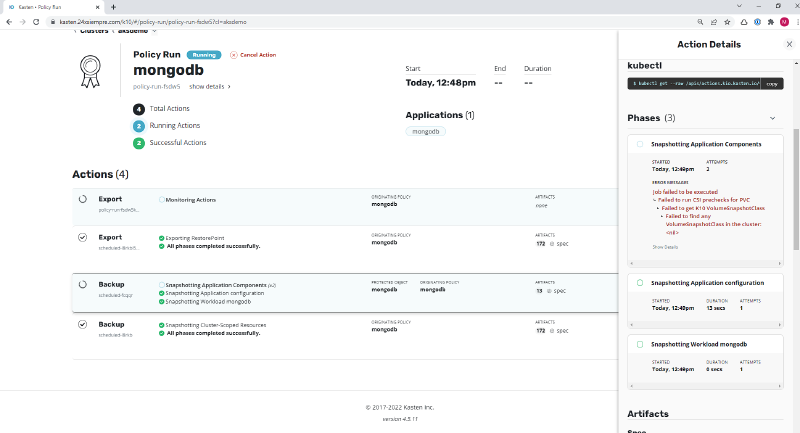Click the browser back arrow

(x=9, y=22)
